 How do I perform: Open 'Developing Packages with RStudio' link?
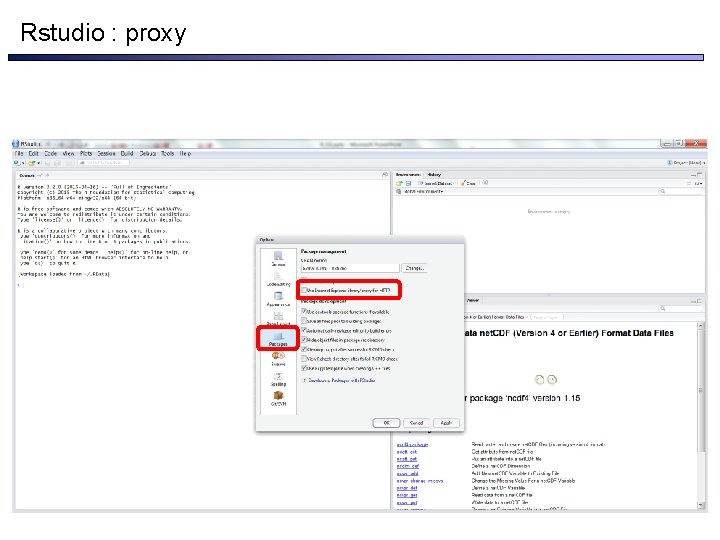342,380
